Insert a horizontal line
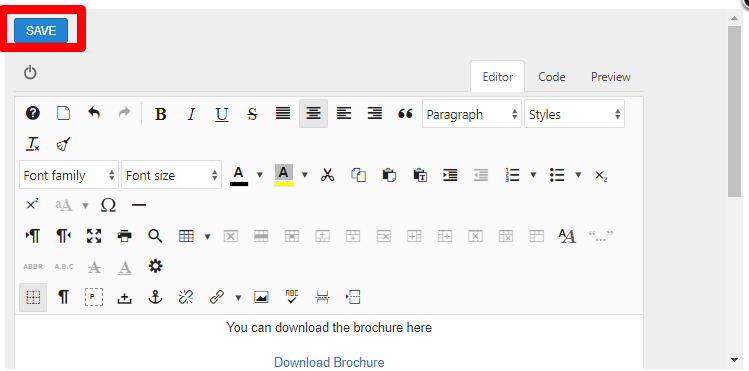Viewport: 749px width, 371px height. (139, 205)
